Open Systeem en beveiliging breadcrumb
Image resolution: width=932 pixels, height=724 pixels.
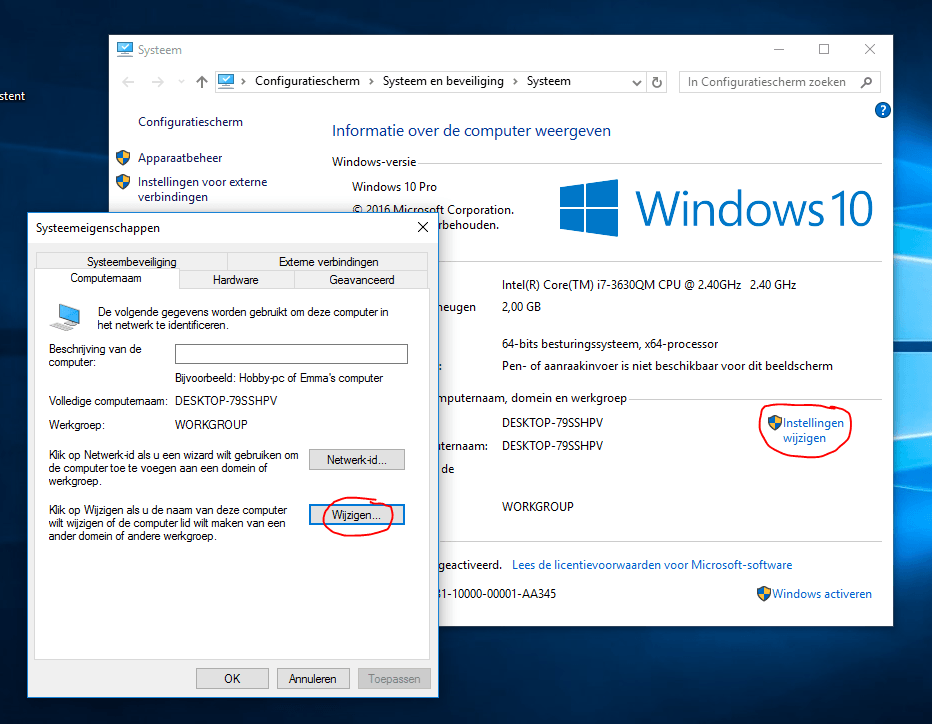443,81
